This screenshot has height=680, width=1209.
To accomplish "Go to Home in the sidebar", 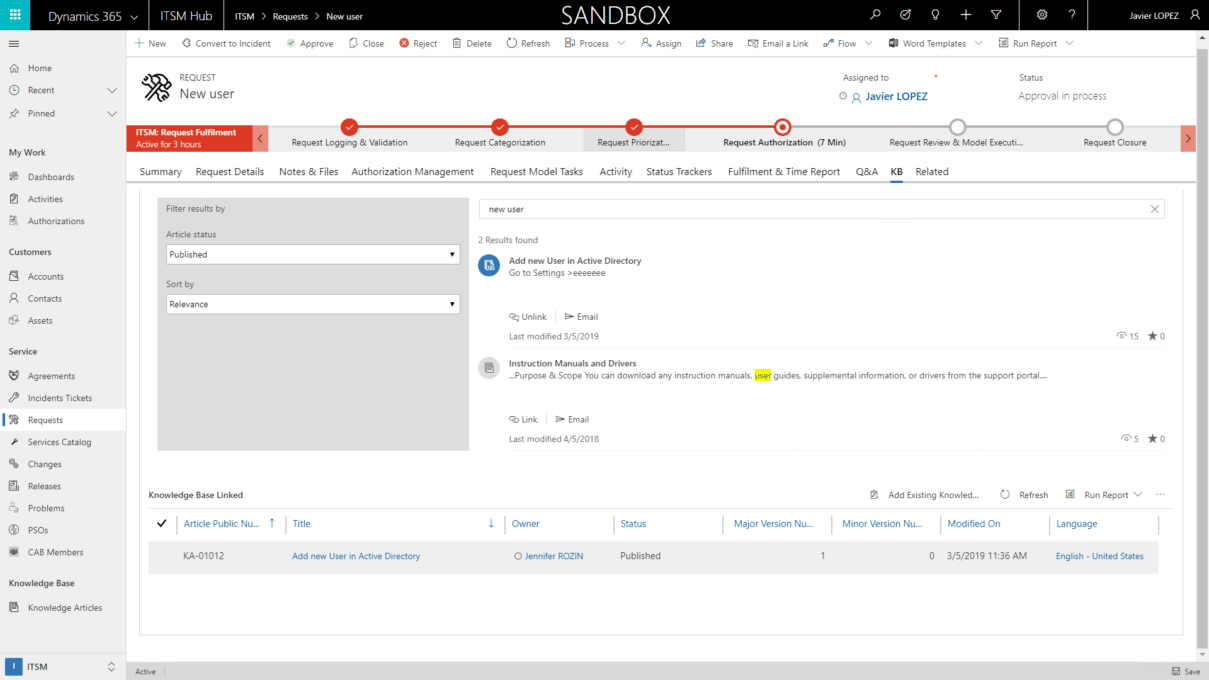I will coord(40,68).
